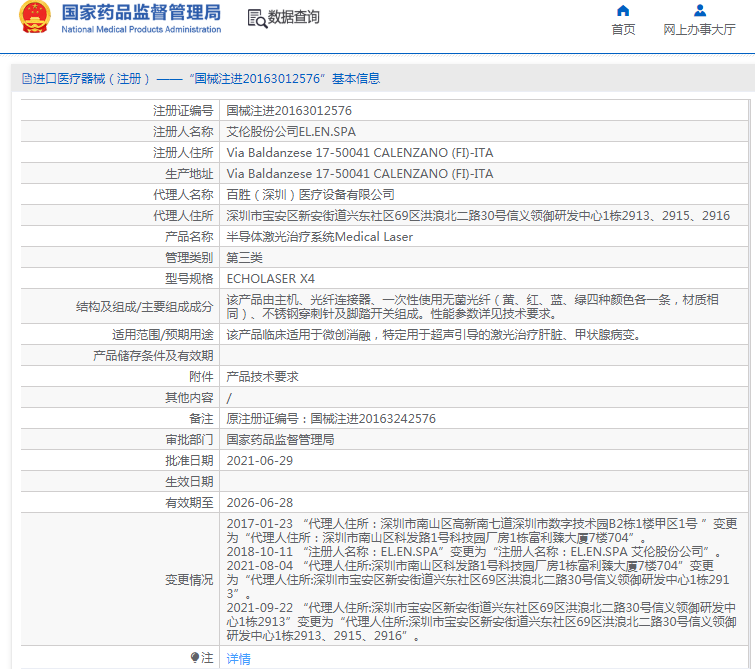The height and width of the screenshot is (669, 755).
Task: Click the 批准日期 row label
Action: pyautogui.click(x=189, y=460)
